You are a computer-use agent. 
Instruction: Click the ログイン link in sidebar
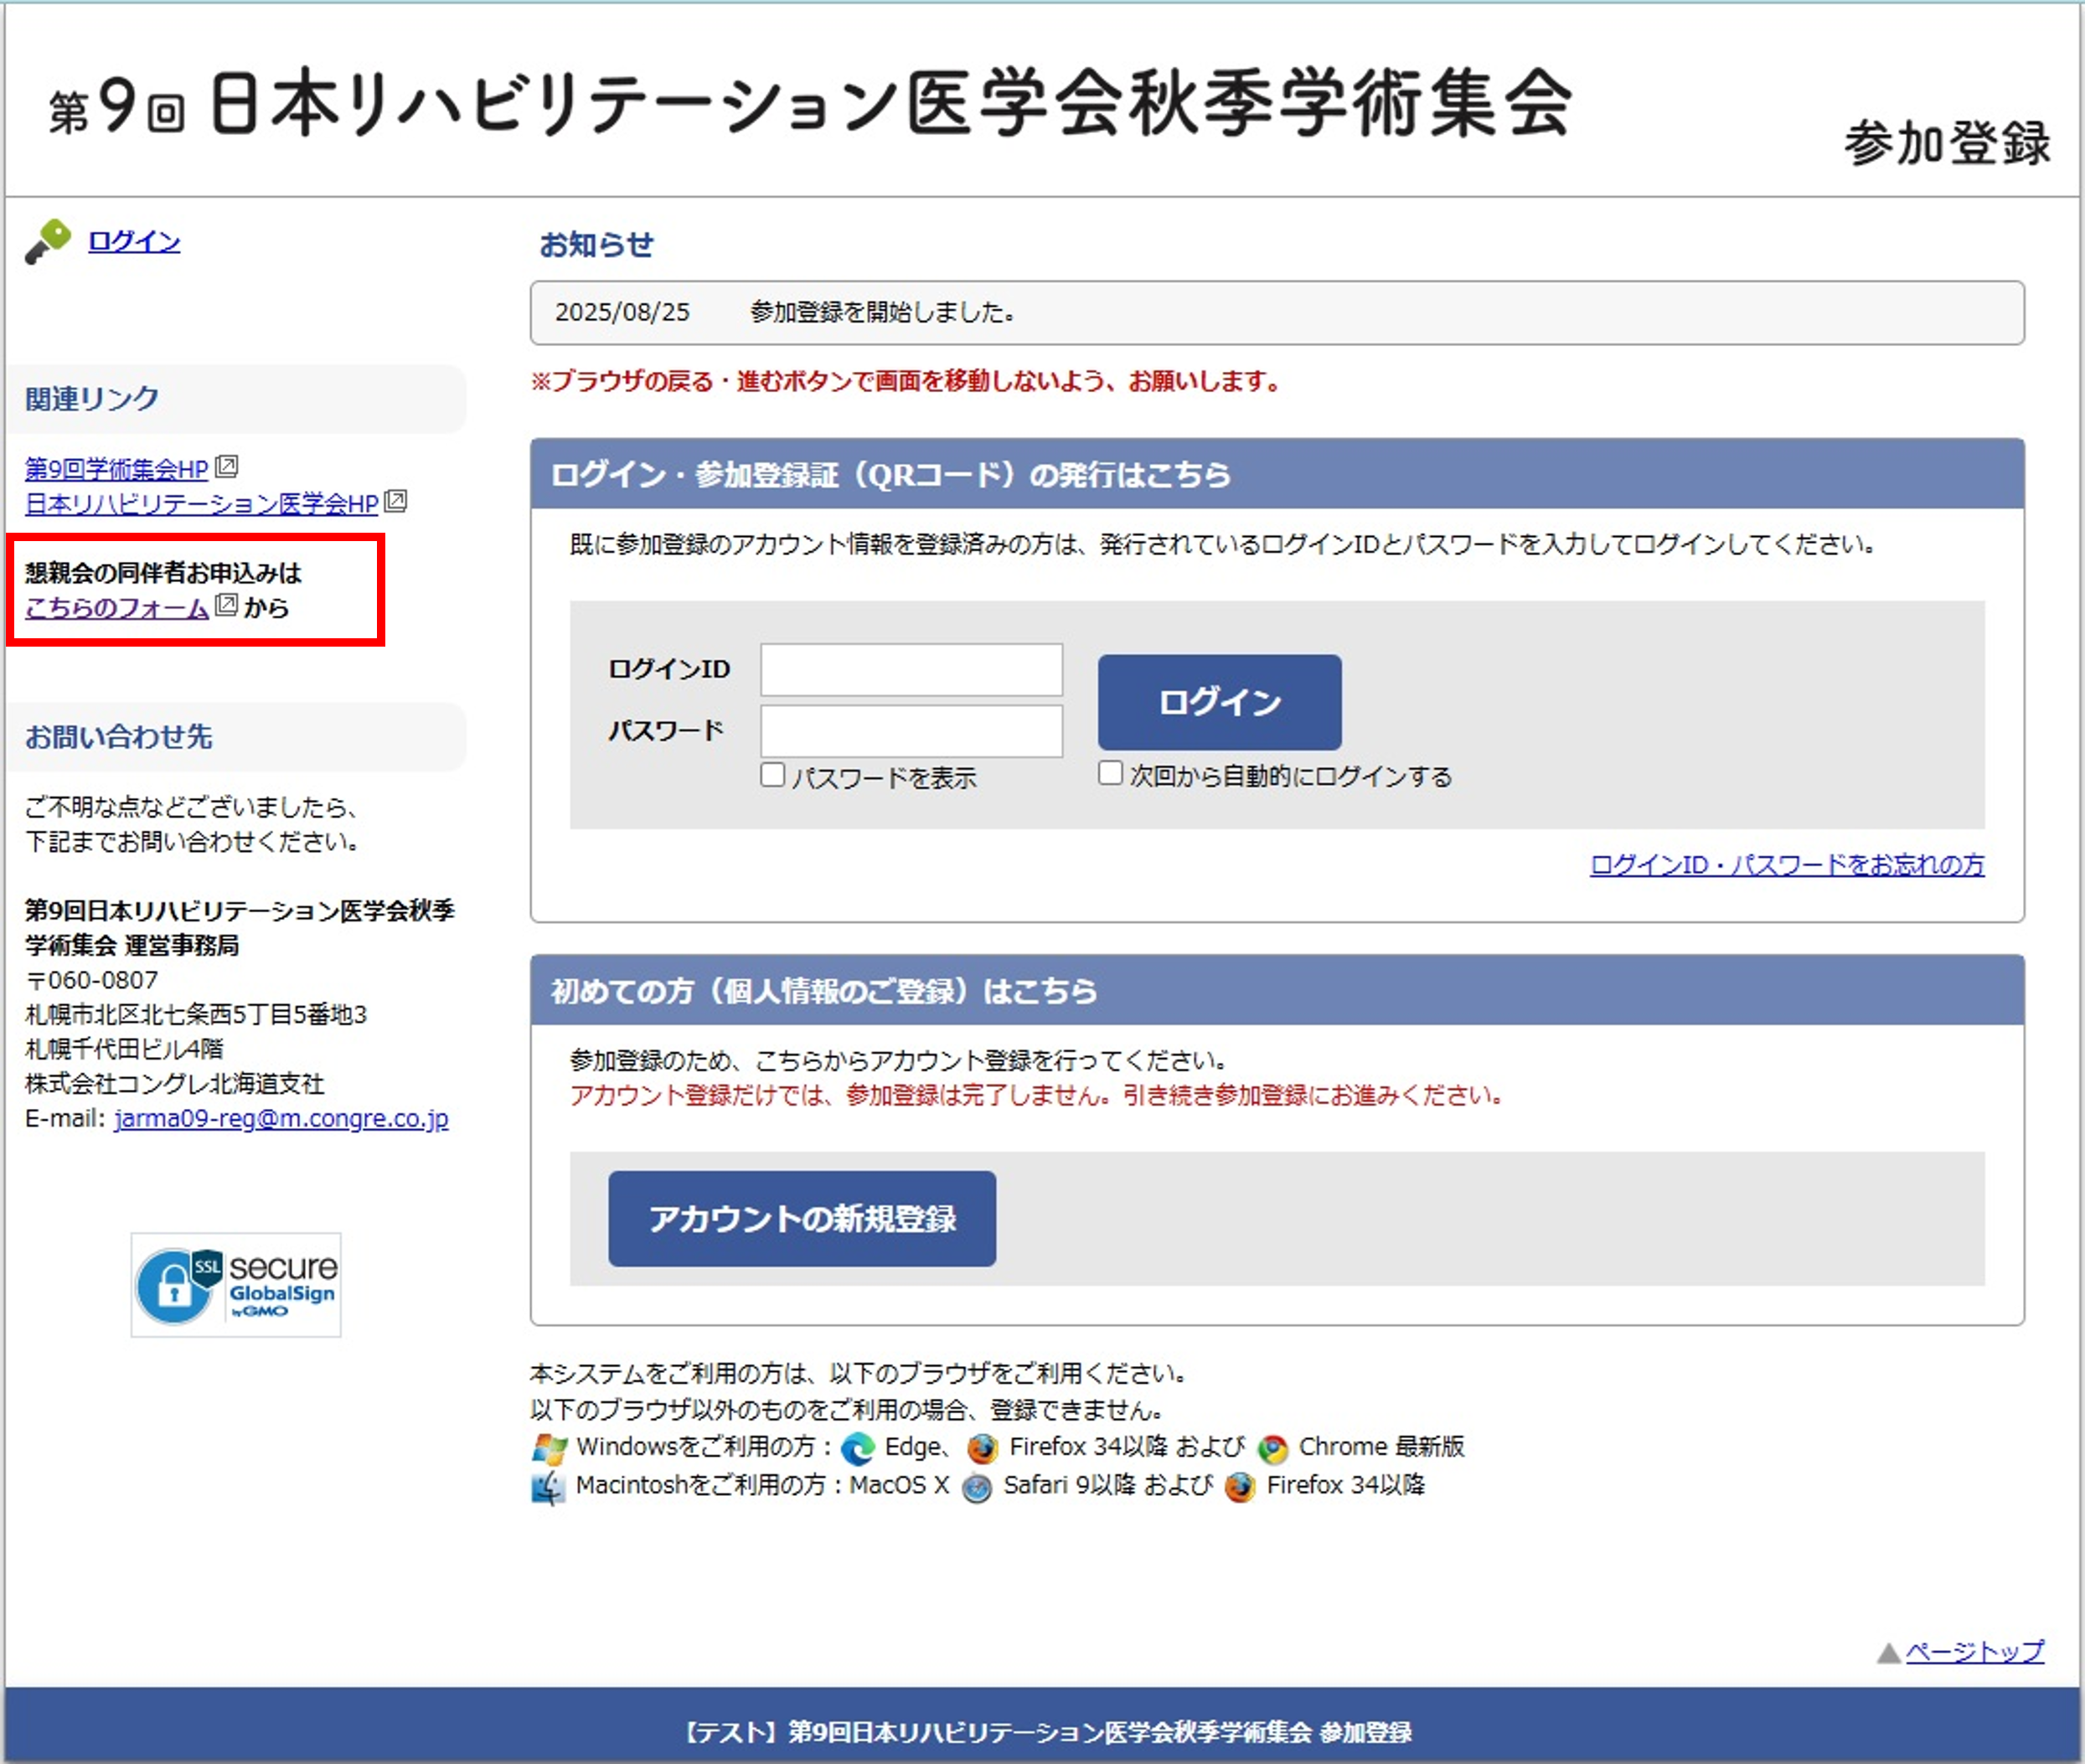pyautogui.click(x=134, y=241)
